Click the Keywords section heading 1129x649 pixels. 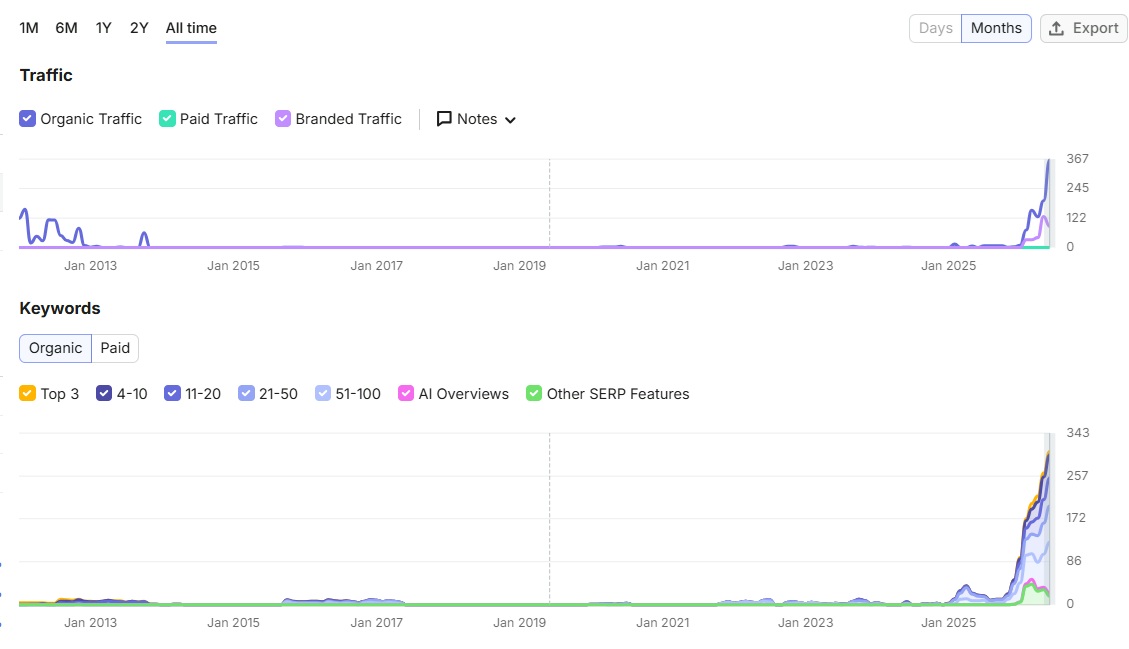(60, 308)
